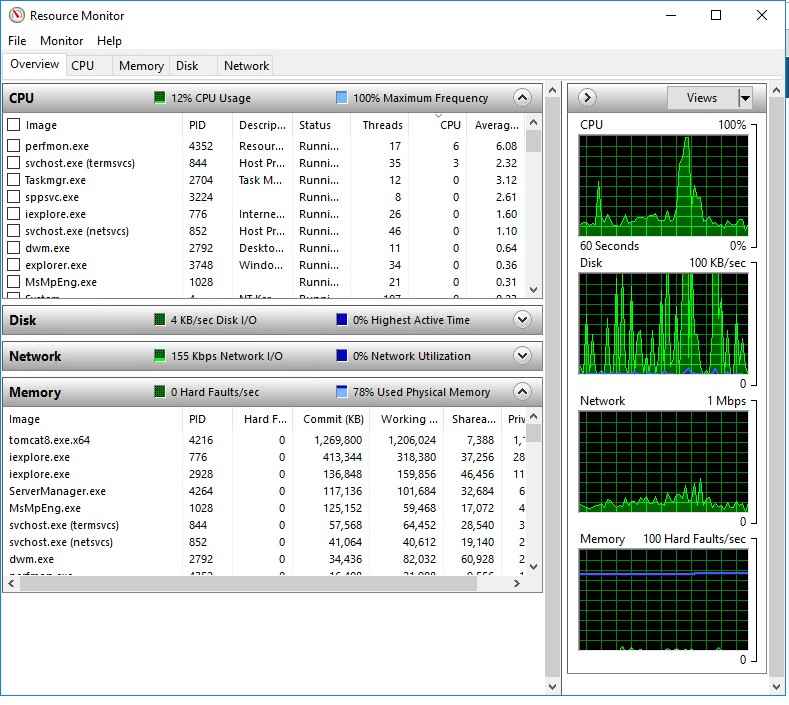Open the Views dropdown arrow
This screenshot has height=705, width=789.
tap(745, 98)
